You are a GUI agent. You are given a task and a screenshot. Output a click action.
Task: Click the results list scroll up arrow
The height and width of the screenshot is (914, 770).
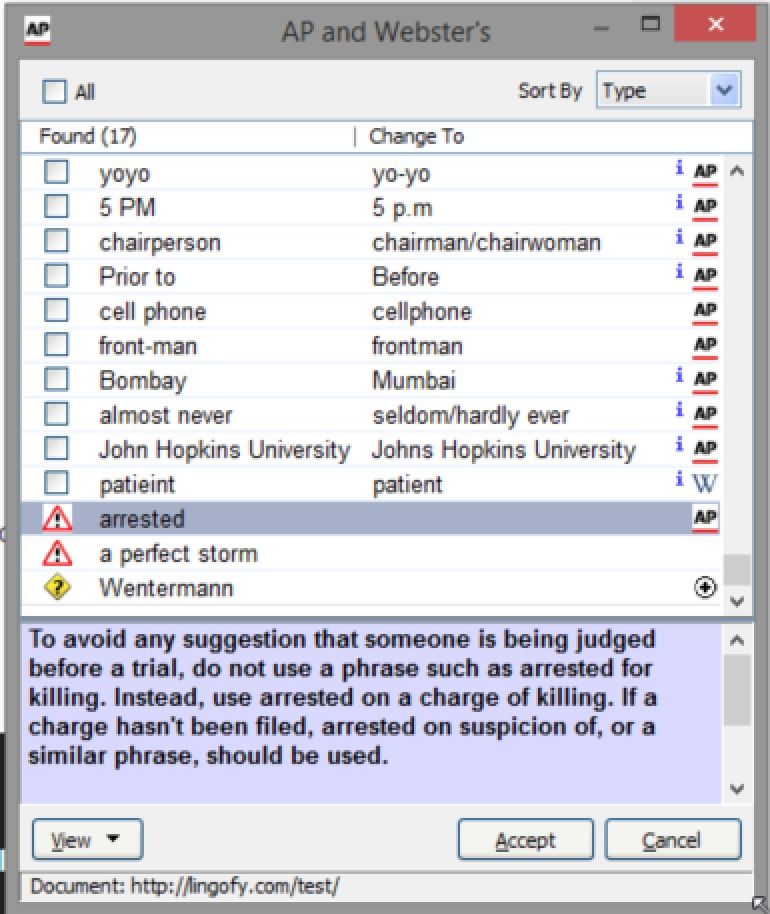[x=737, y=171]
